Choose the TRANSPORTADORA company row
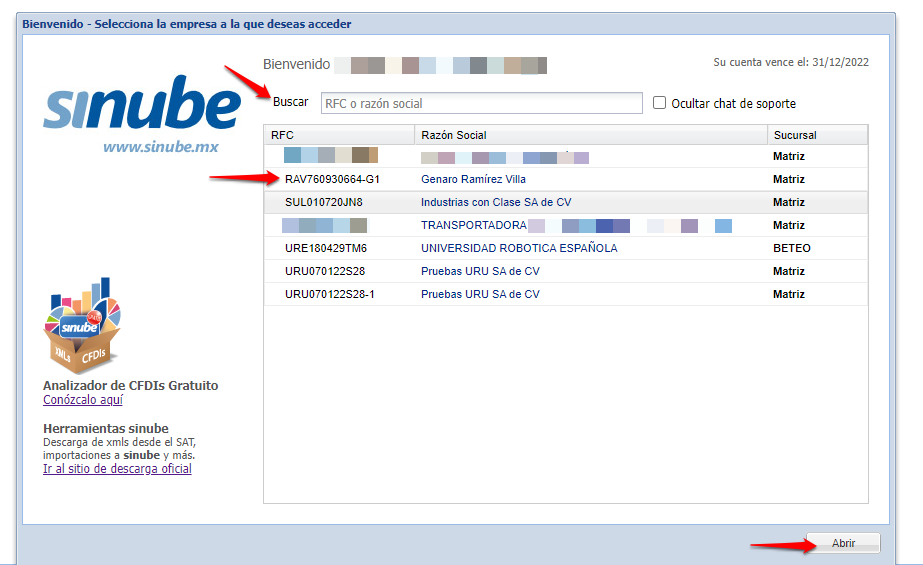The image size is (923, 565). point(473,226)
